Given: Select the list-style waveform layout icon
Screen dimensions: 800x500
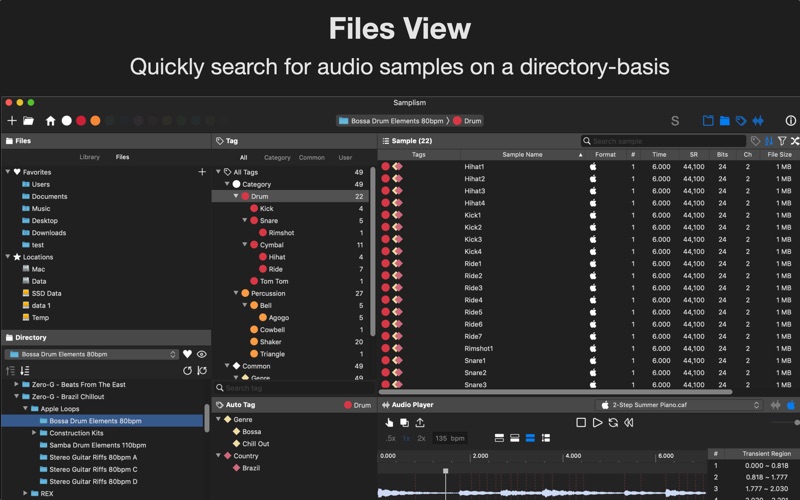Looking at the screenshot, I should click(546, 438).
